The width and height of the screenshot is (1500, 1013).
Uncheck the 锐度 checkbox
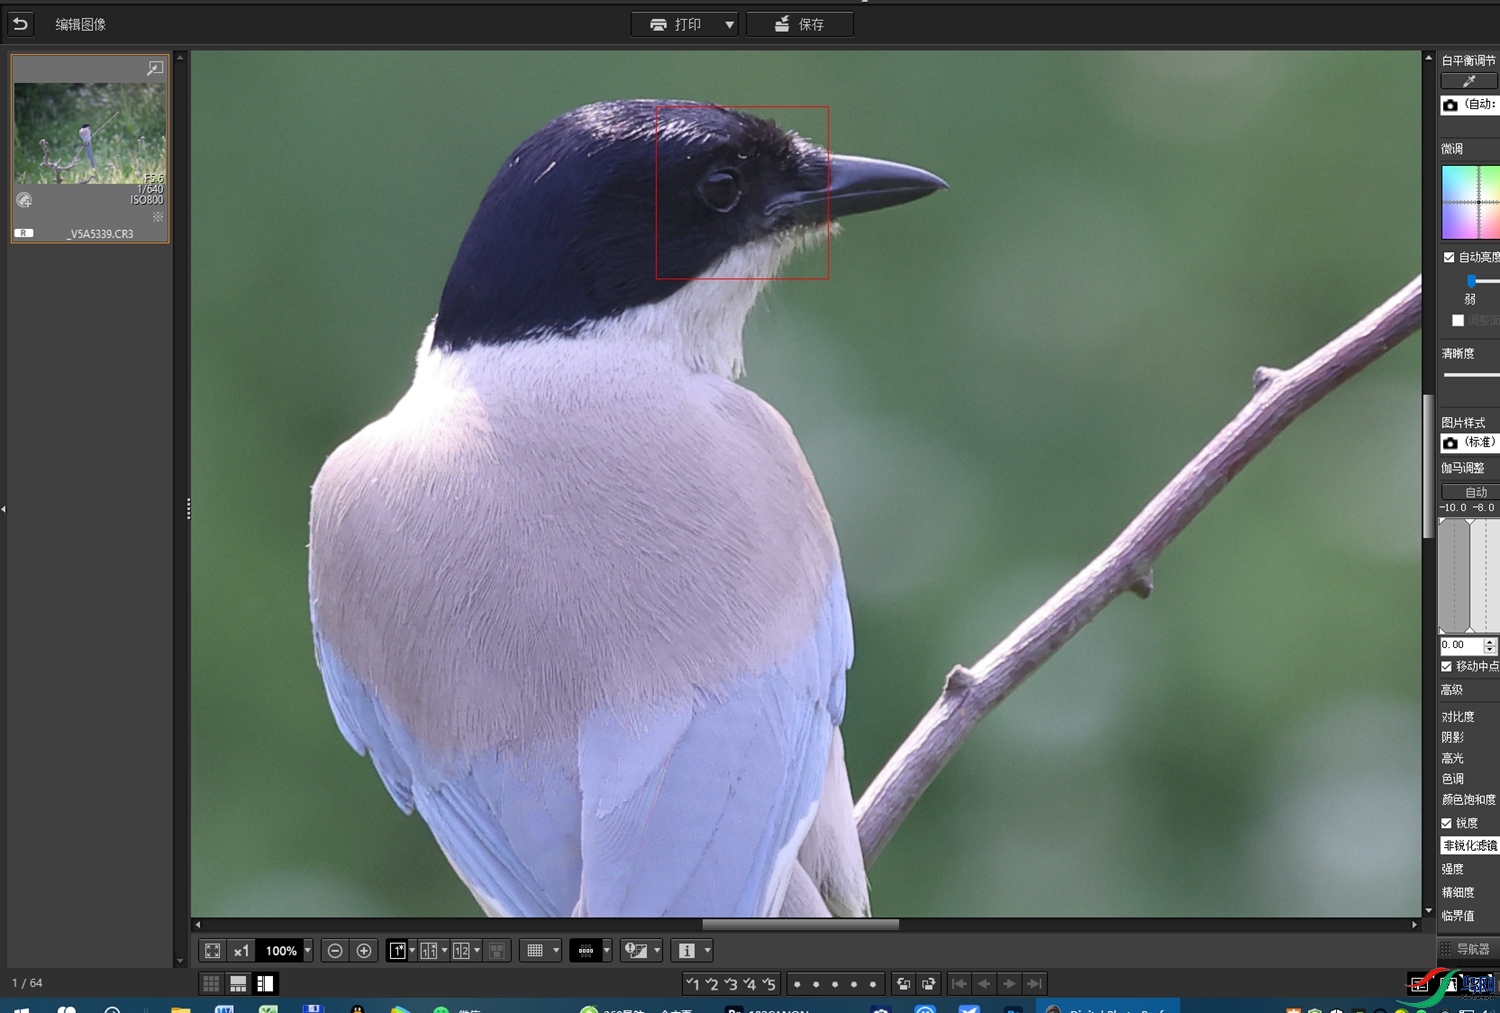pos(1446,823)
